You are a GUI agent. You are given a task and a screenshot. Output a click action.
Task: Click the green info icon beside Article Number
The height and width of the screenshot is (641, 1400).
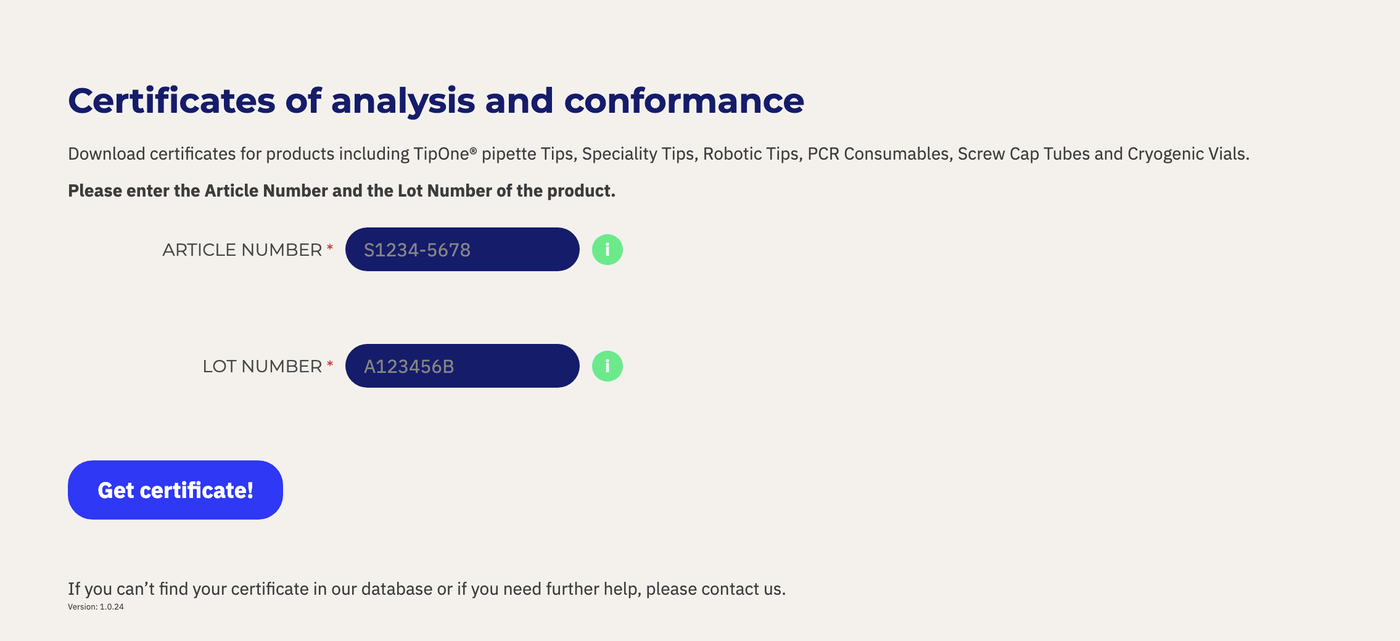(607, 249)
